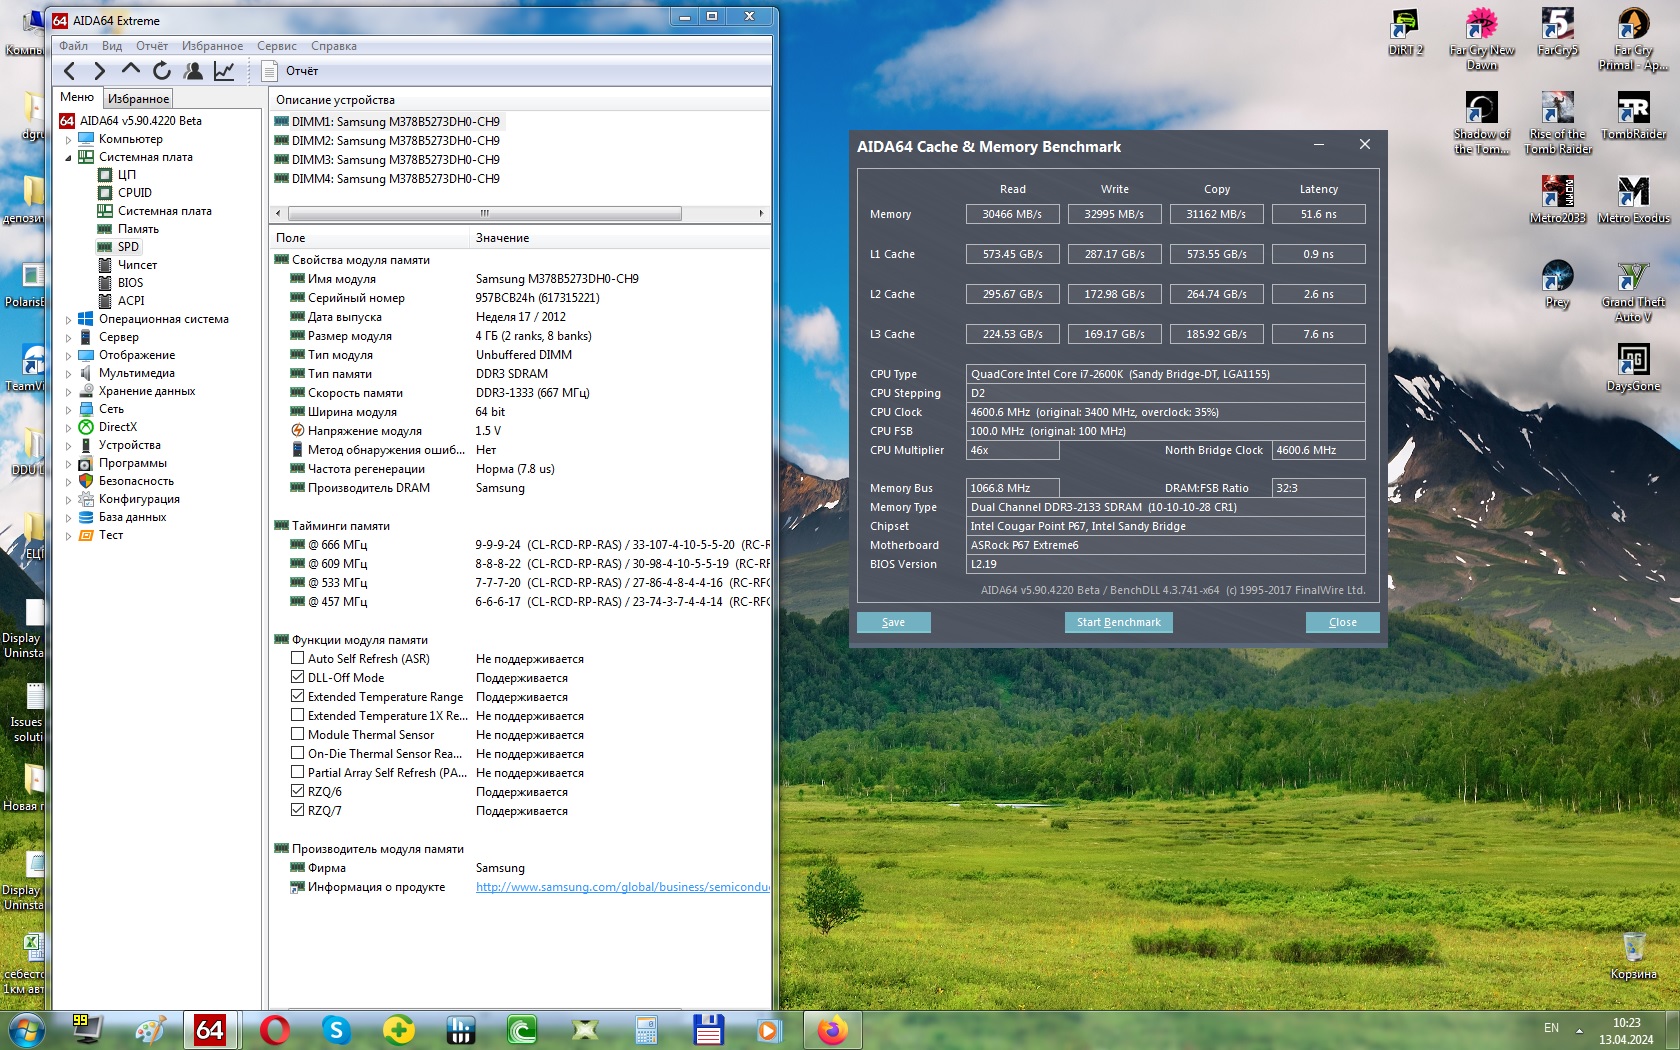Click the Opera browser taskbar icon
Viewport: 1680px width, 1050px height.
coord(274,1030)
